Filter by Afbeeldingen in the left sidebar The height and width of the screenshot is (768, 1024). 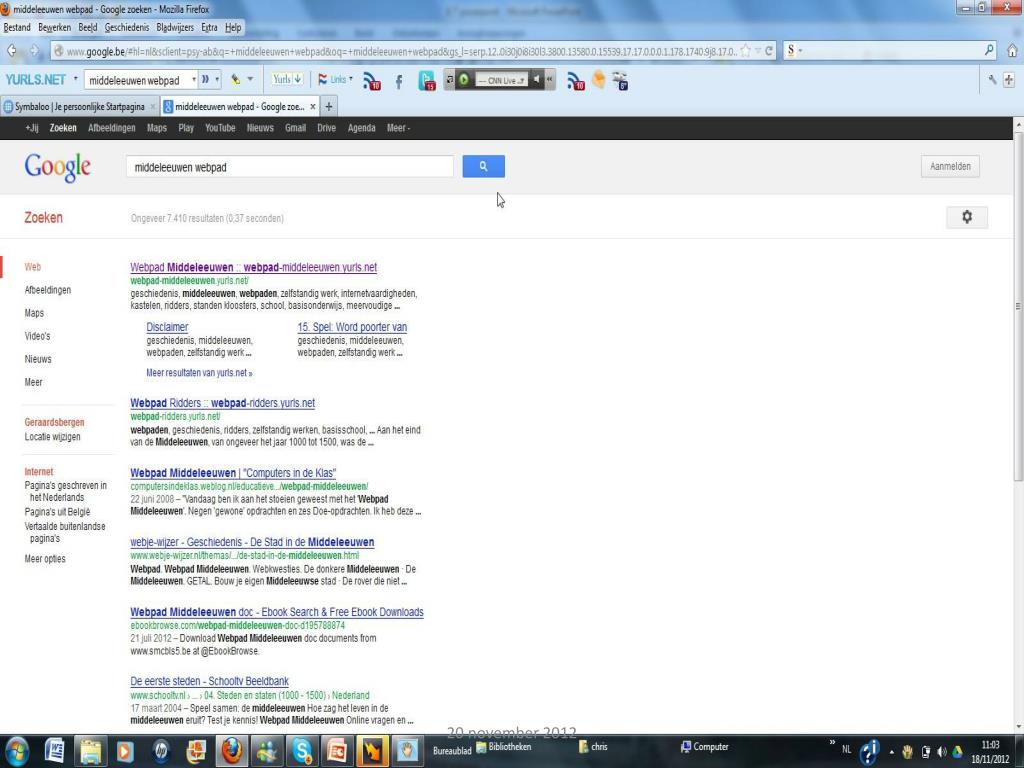(x=48, y=290)
